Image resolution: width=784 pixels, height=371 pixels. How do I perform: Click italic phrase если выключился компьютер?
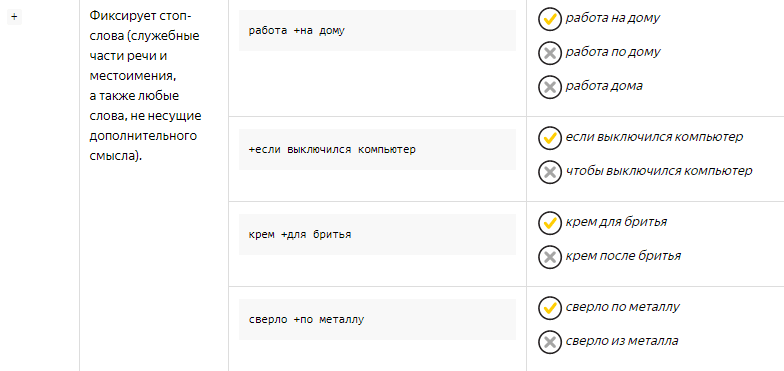[654, 137]
